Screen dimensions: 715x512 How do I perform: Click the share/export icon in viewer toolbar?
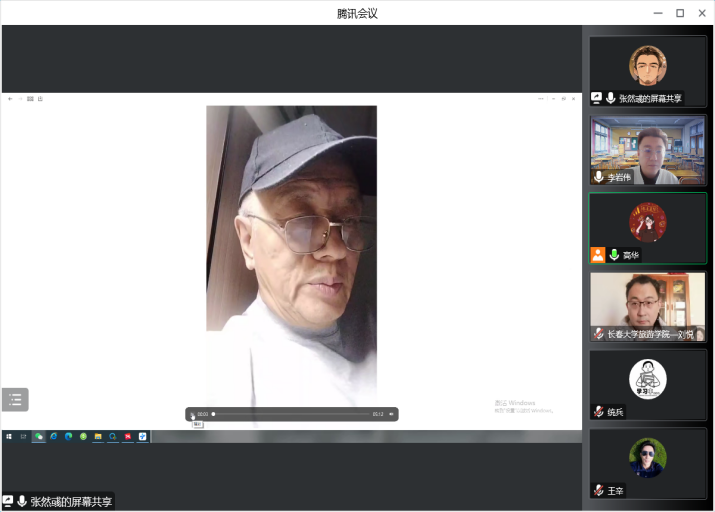pyautogui.click(x=40, y=98)
